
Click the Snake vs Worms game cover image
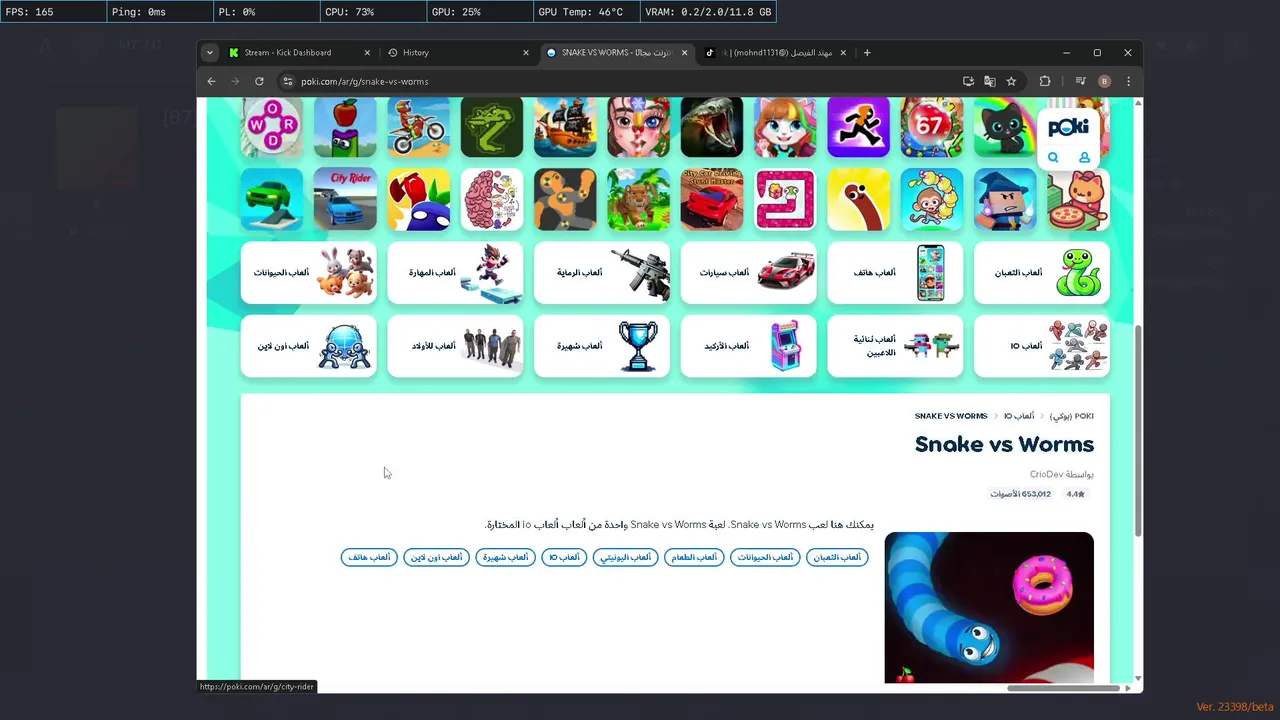[x=989, y=608]
